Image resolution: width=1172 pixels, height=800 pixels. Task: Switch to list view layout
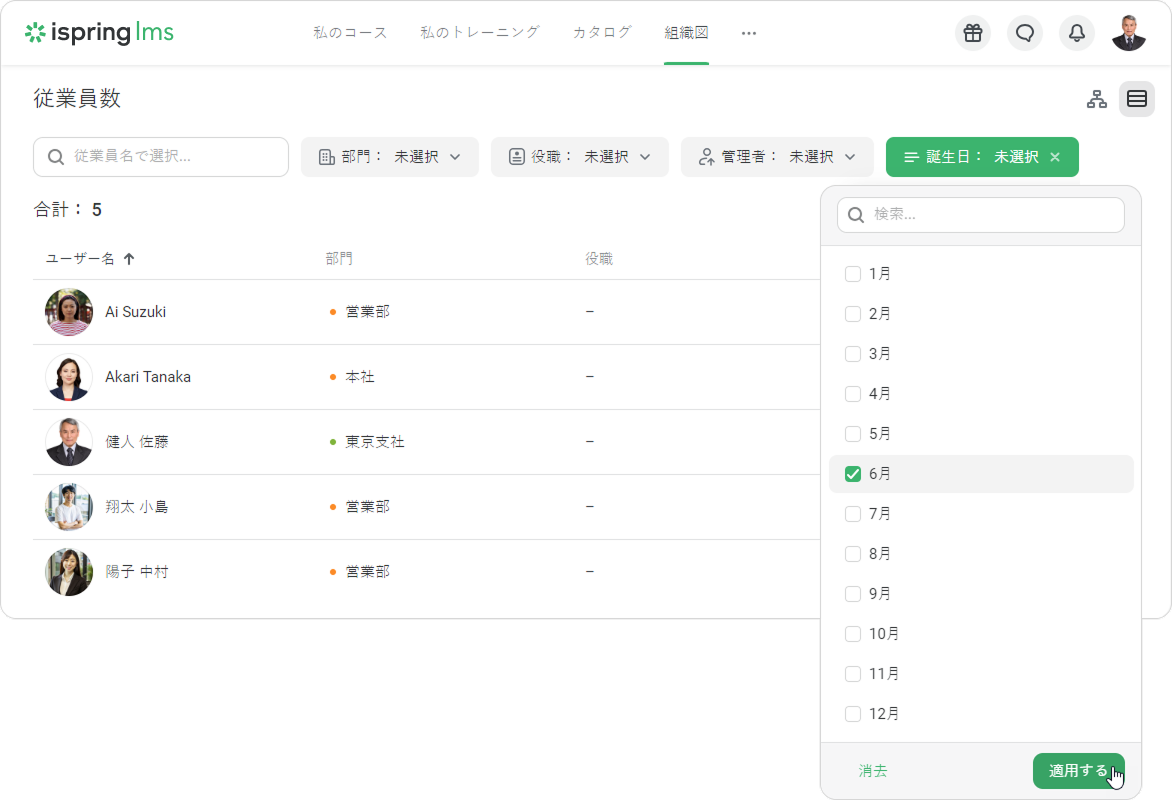pos(1137,99)
